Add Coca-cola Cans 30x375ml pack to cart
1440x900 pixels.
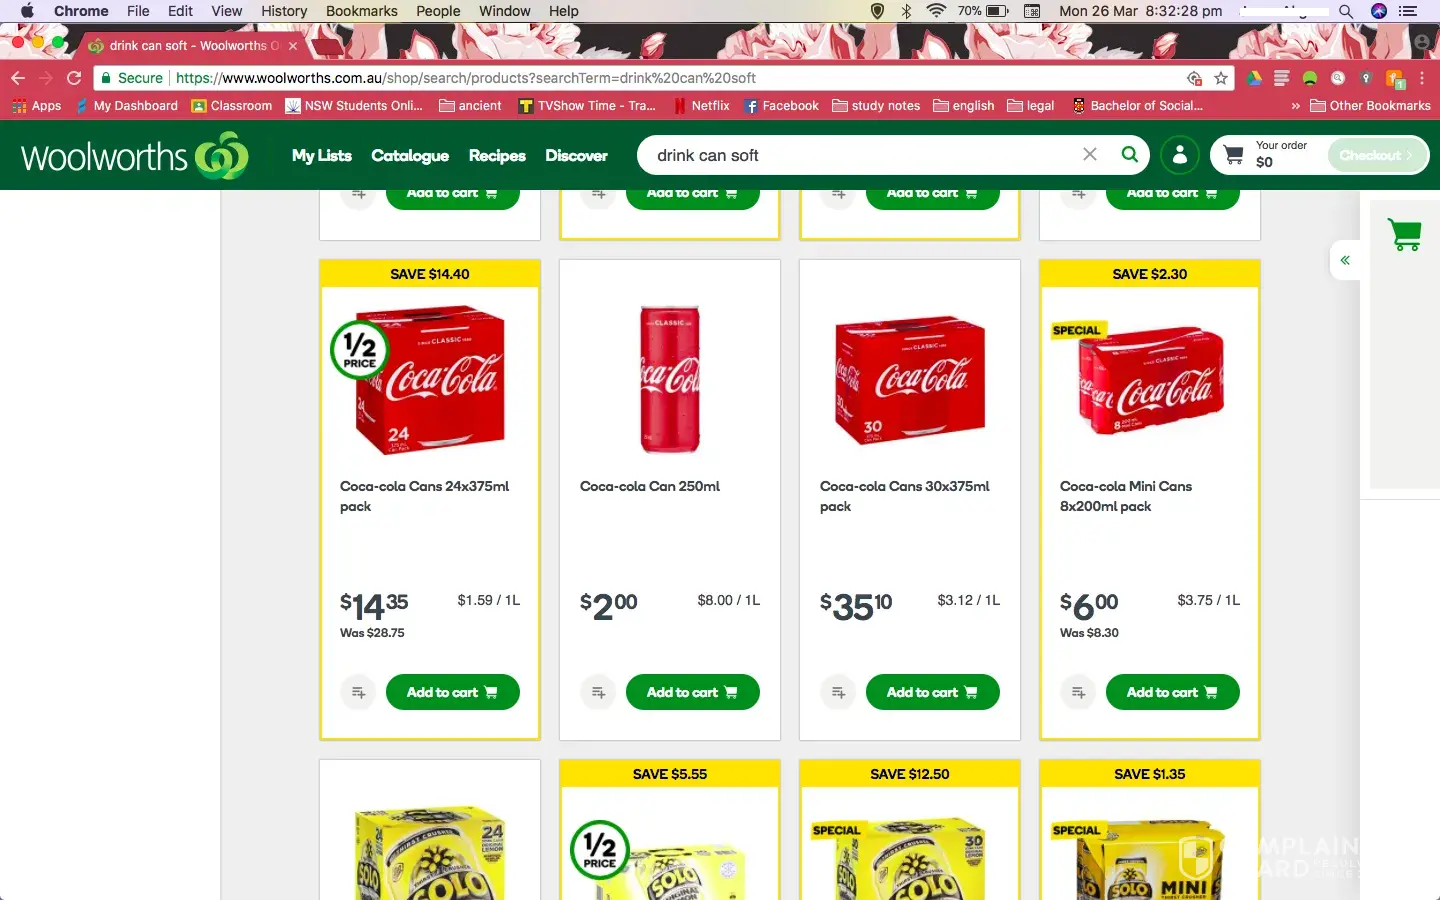(x=932, y=692)
